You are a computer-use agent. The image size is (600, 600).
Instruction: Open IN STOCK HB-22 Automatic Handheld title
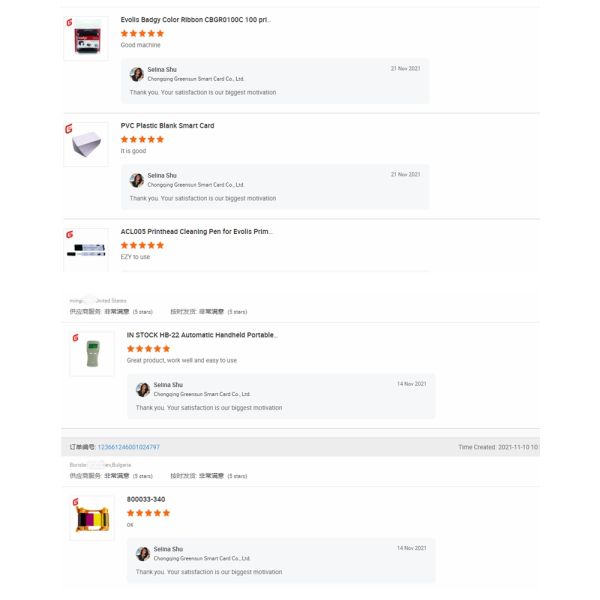202,335
